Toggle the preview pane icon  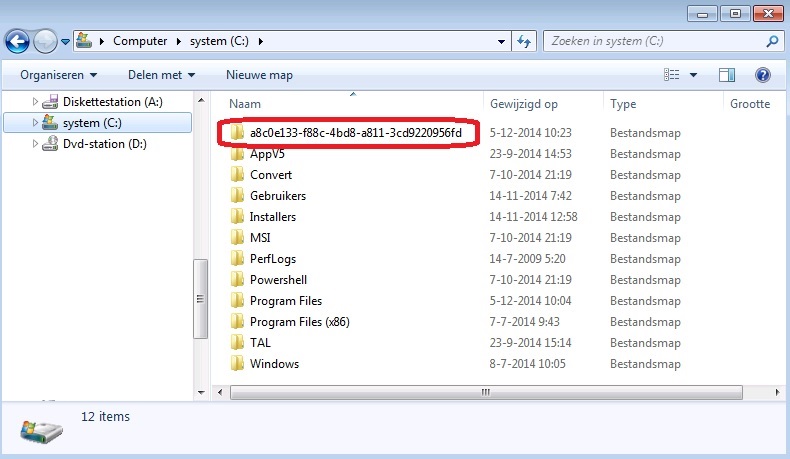click(727, 75)
